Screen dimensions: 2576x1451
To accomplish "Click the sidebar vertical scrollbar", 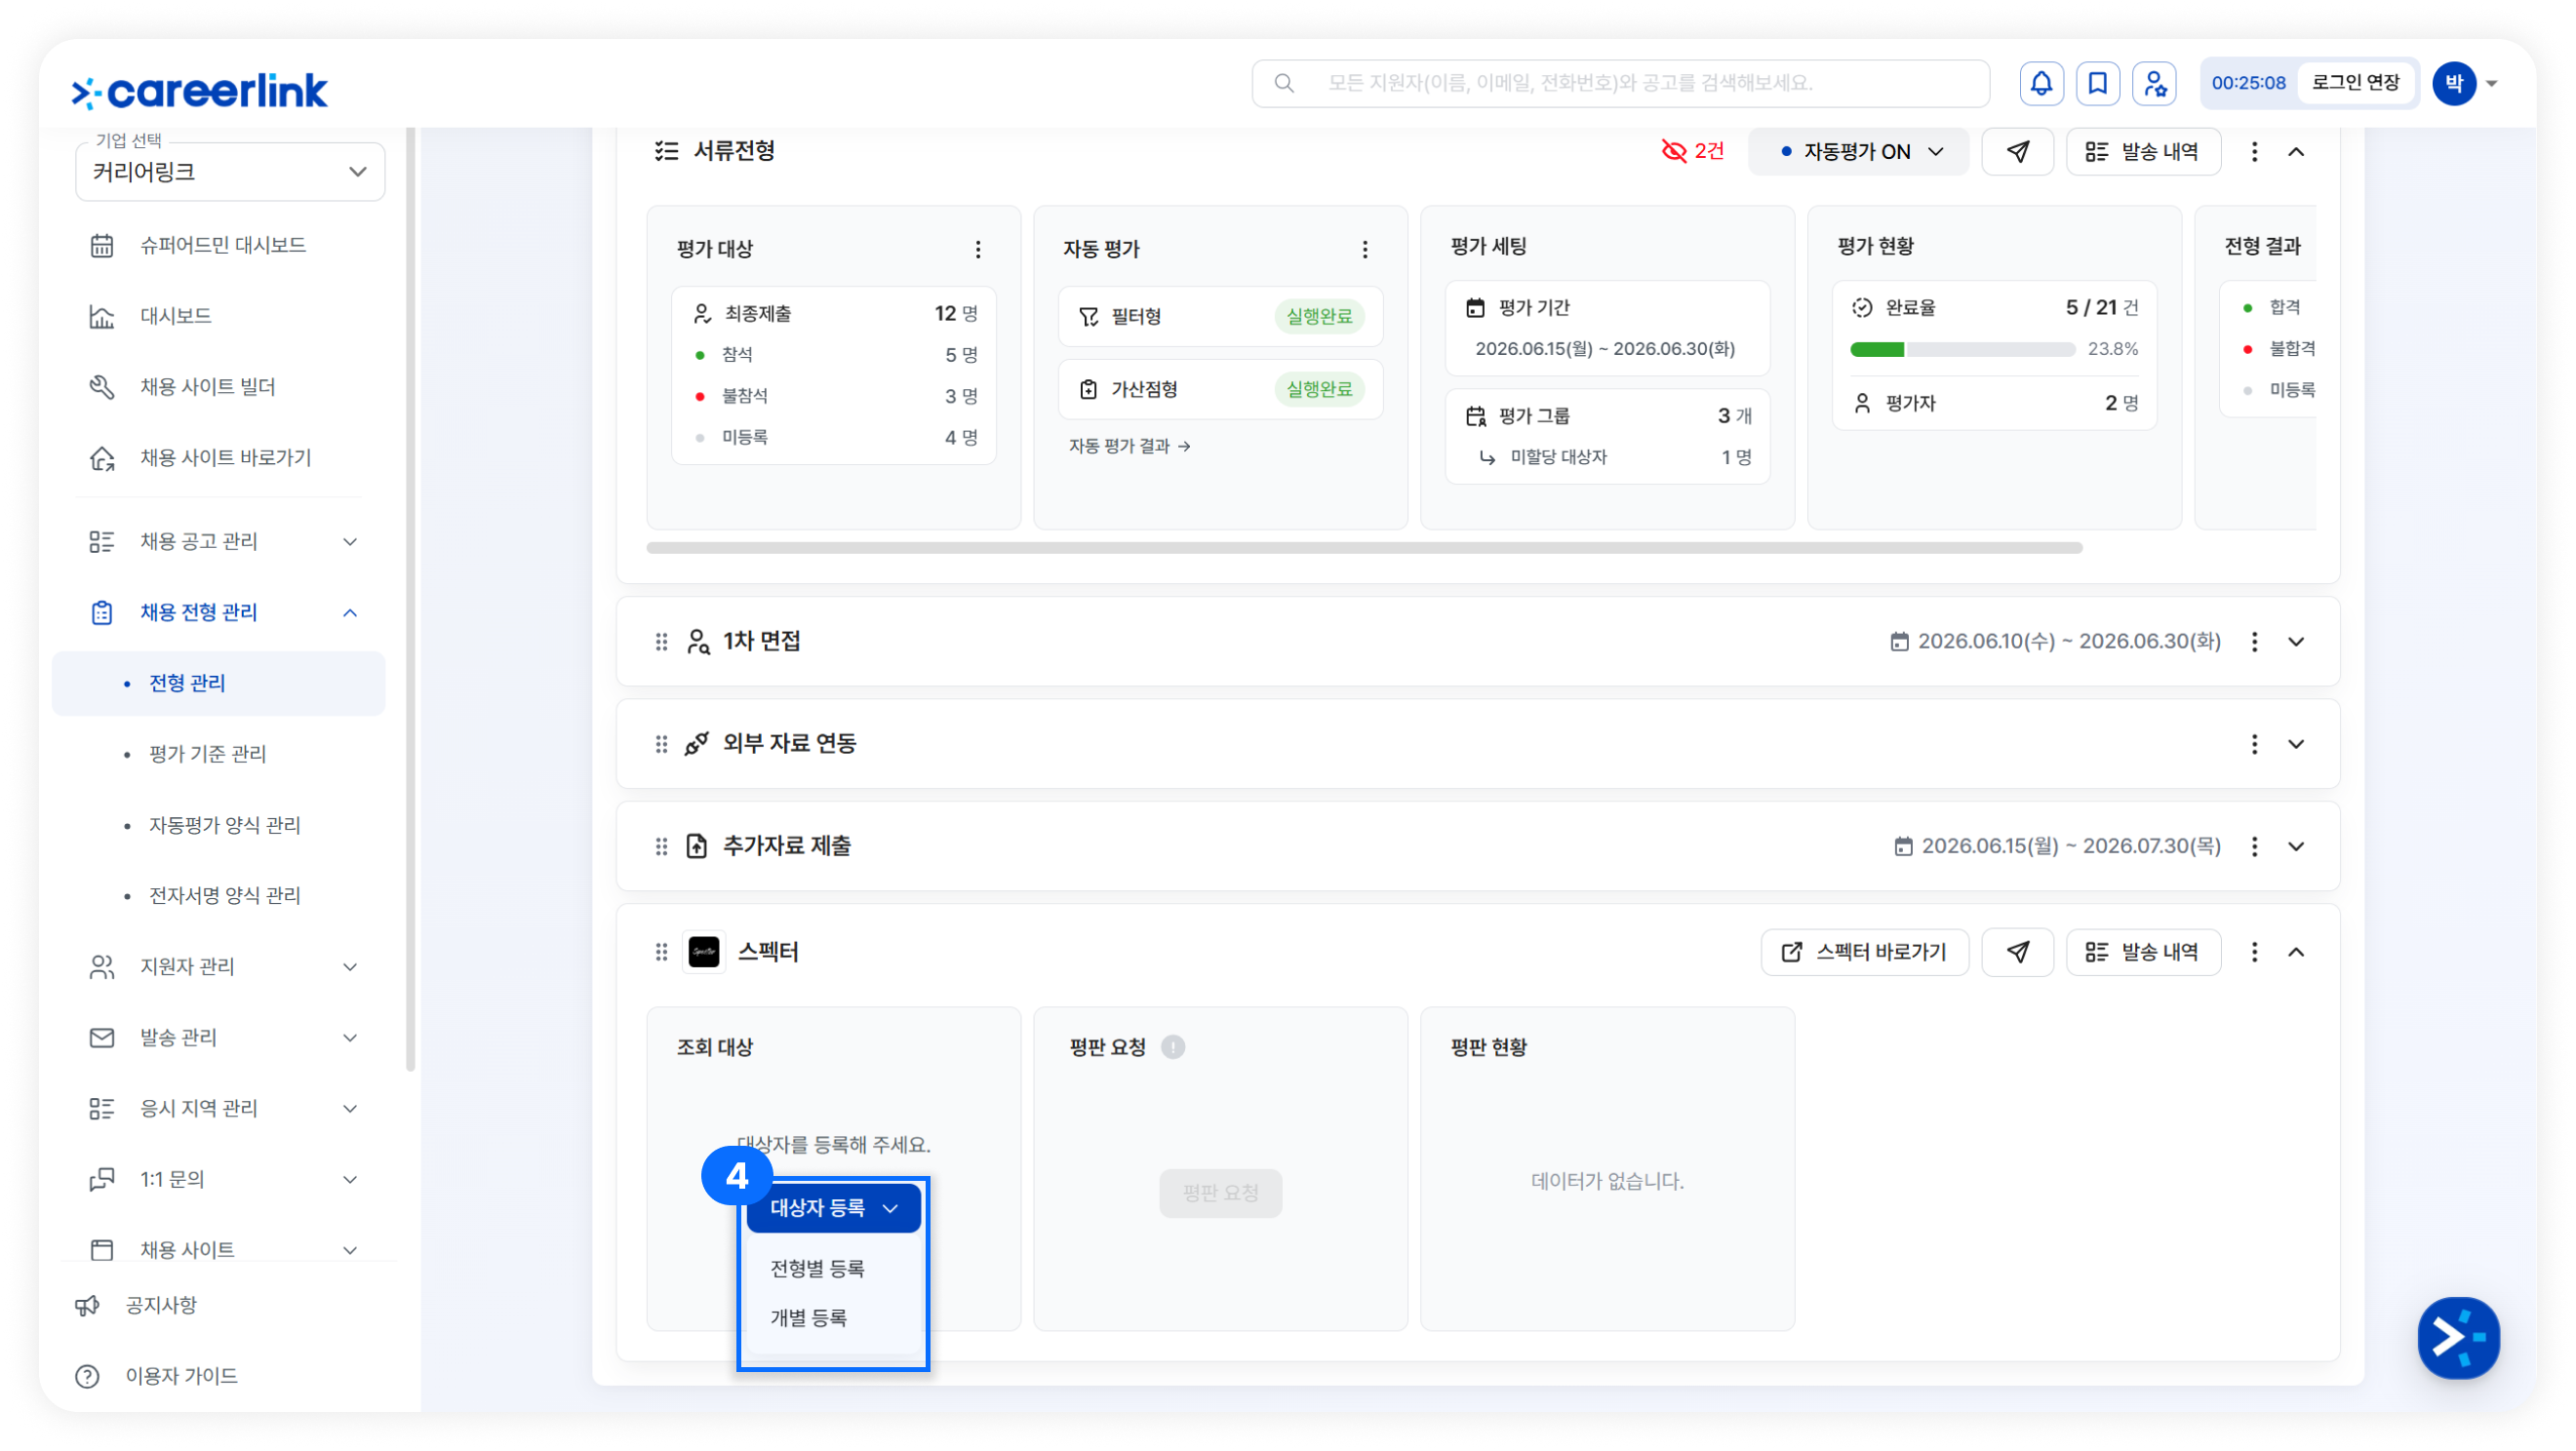I will [x=410, y=600].
